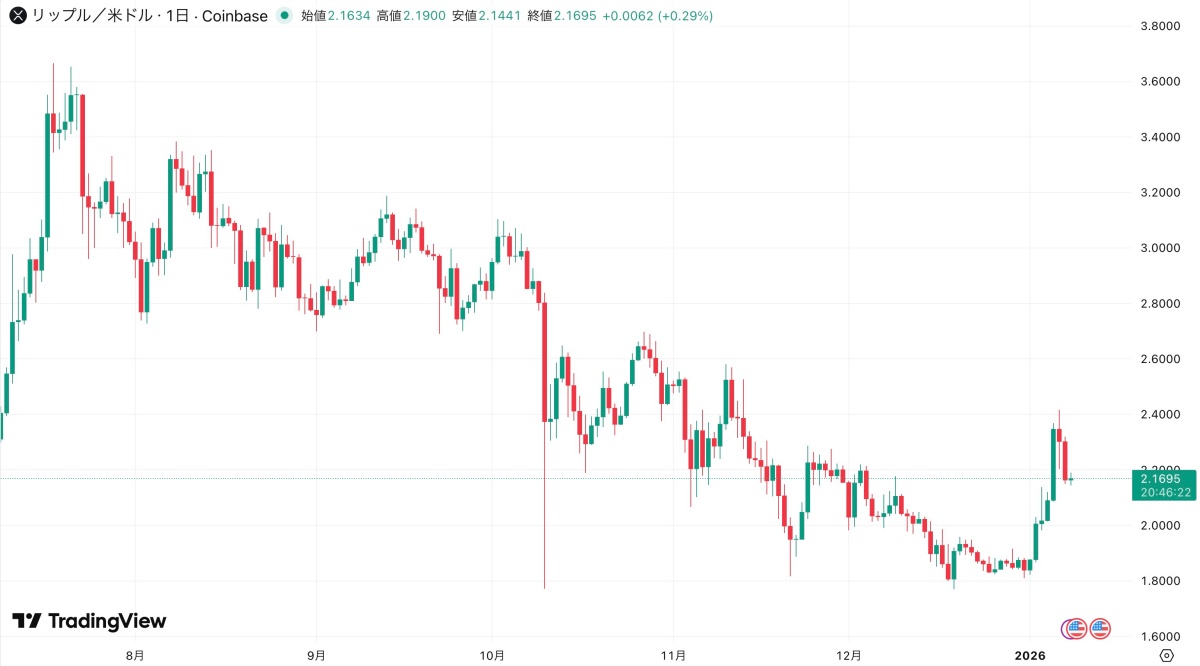Click the purple circle behind the flag icons

(1066, 630)
